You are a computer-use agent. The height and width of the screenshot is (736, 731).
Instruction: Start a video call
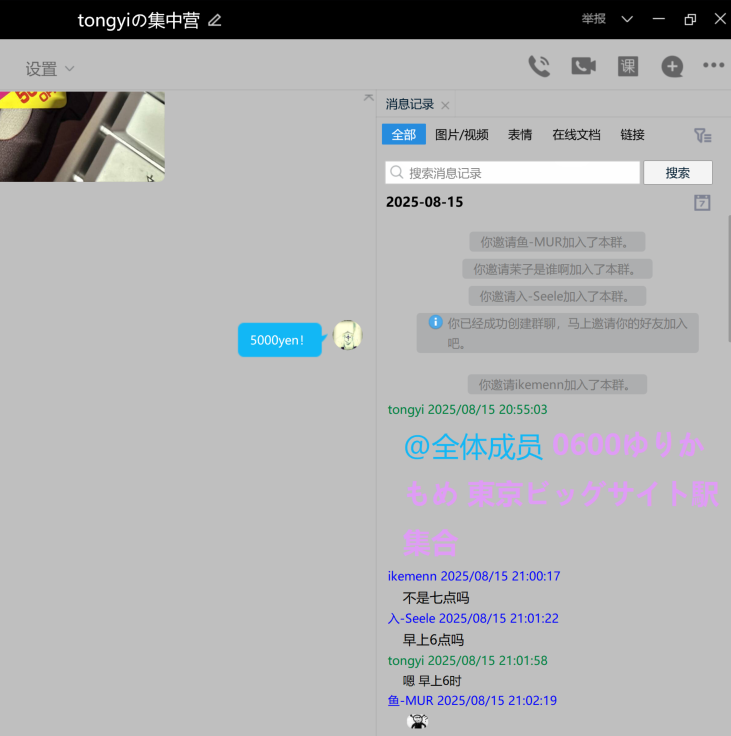584,66
